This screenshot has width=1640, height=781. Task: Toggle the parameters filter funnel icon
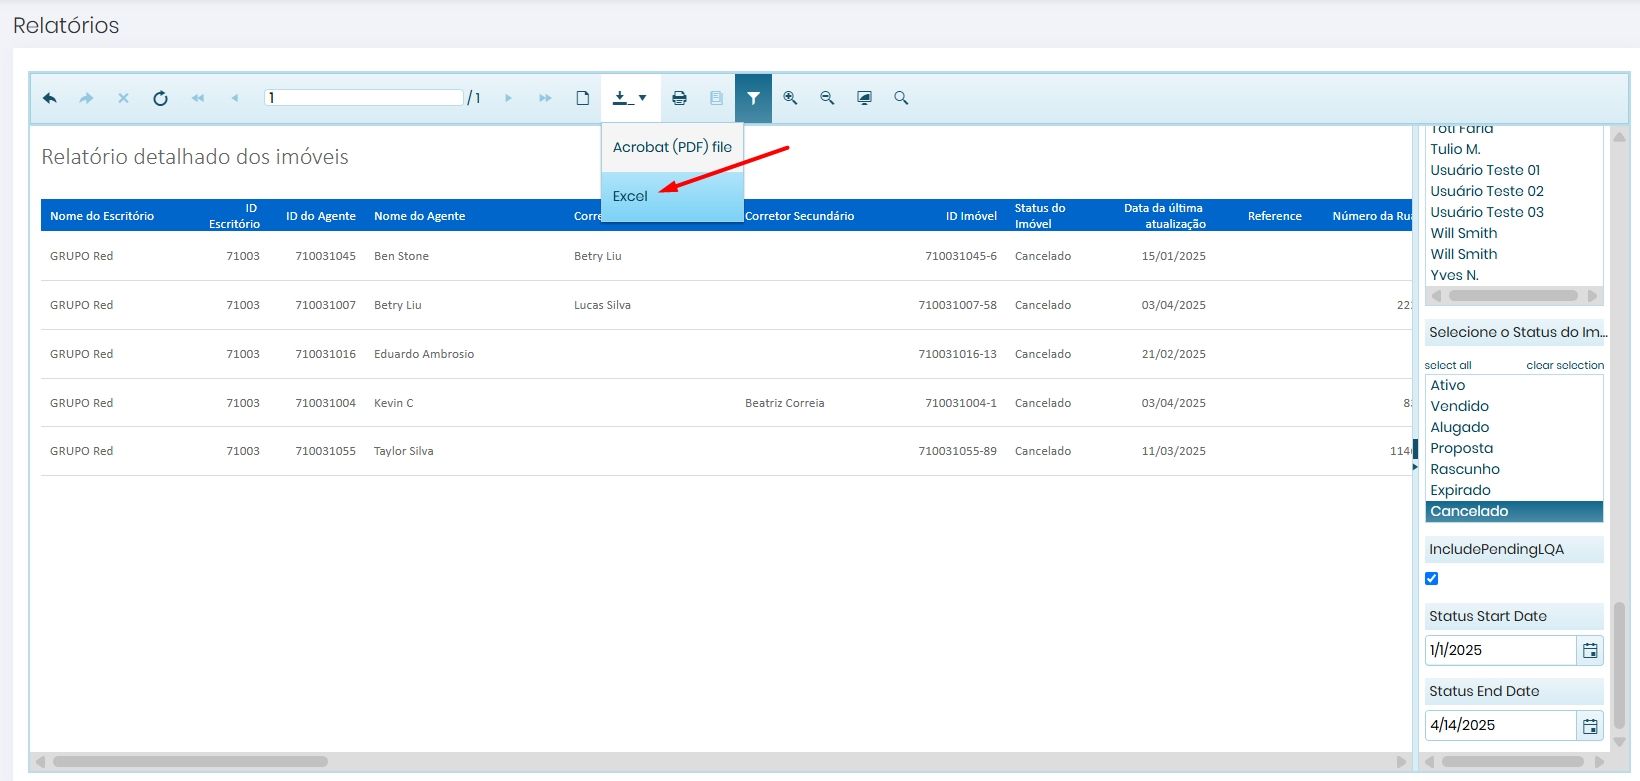[753, 98]
